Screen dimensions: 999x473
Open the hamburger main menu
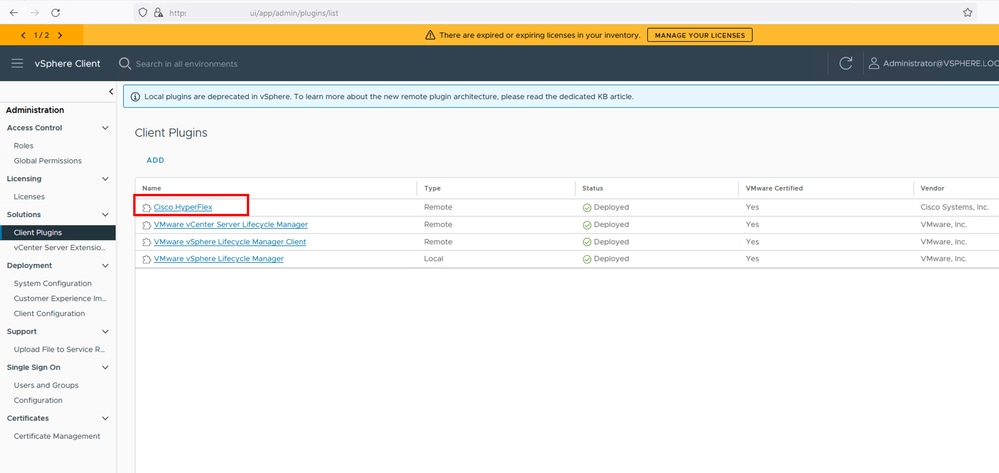pyautogui.click(x=17, y=64)
